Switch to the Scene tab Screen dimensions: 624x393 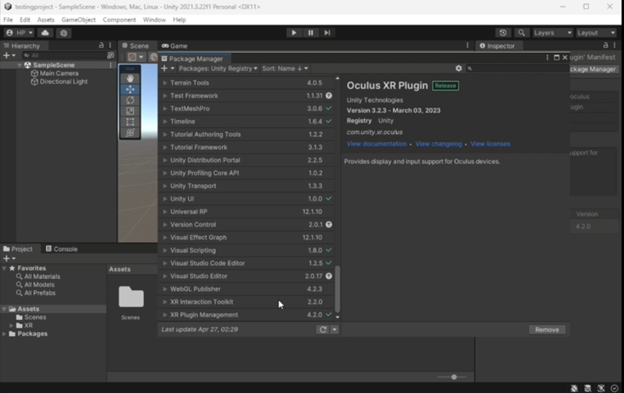coord(136,46)
